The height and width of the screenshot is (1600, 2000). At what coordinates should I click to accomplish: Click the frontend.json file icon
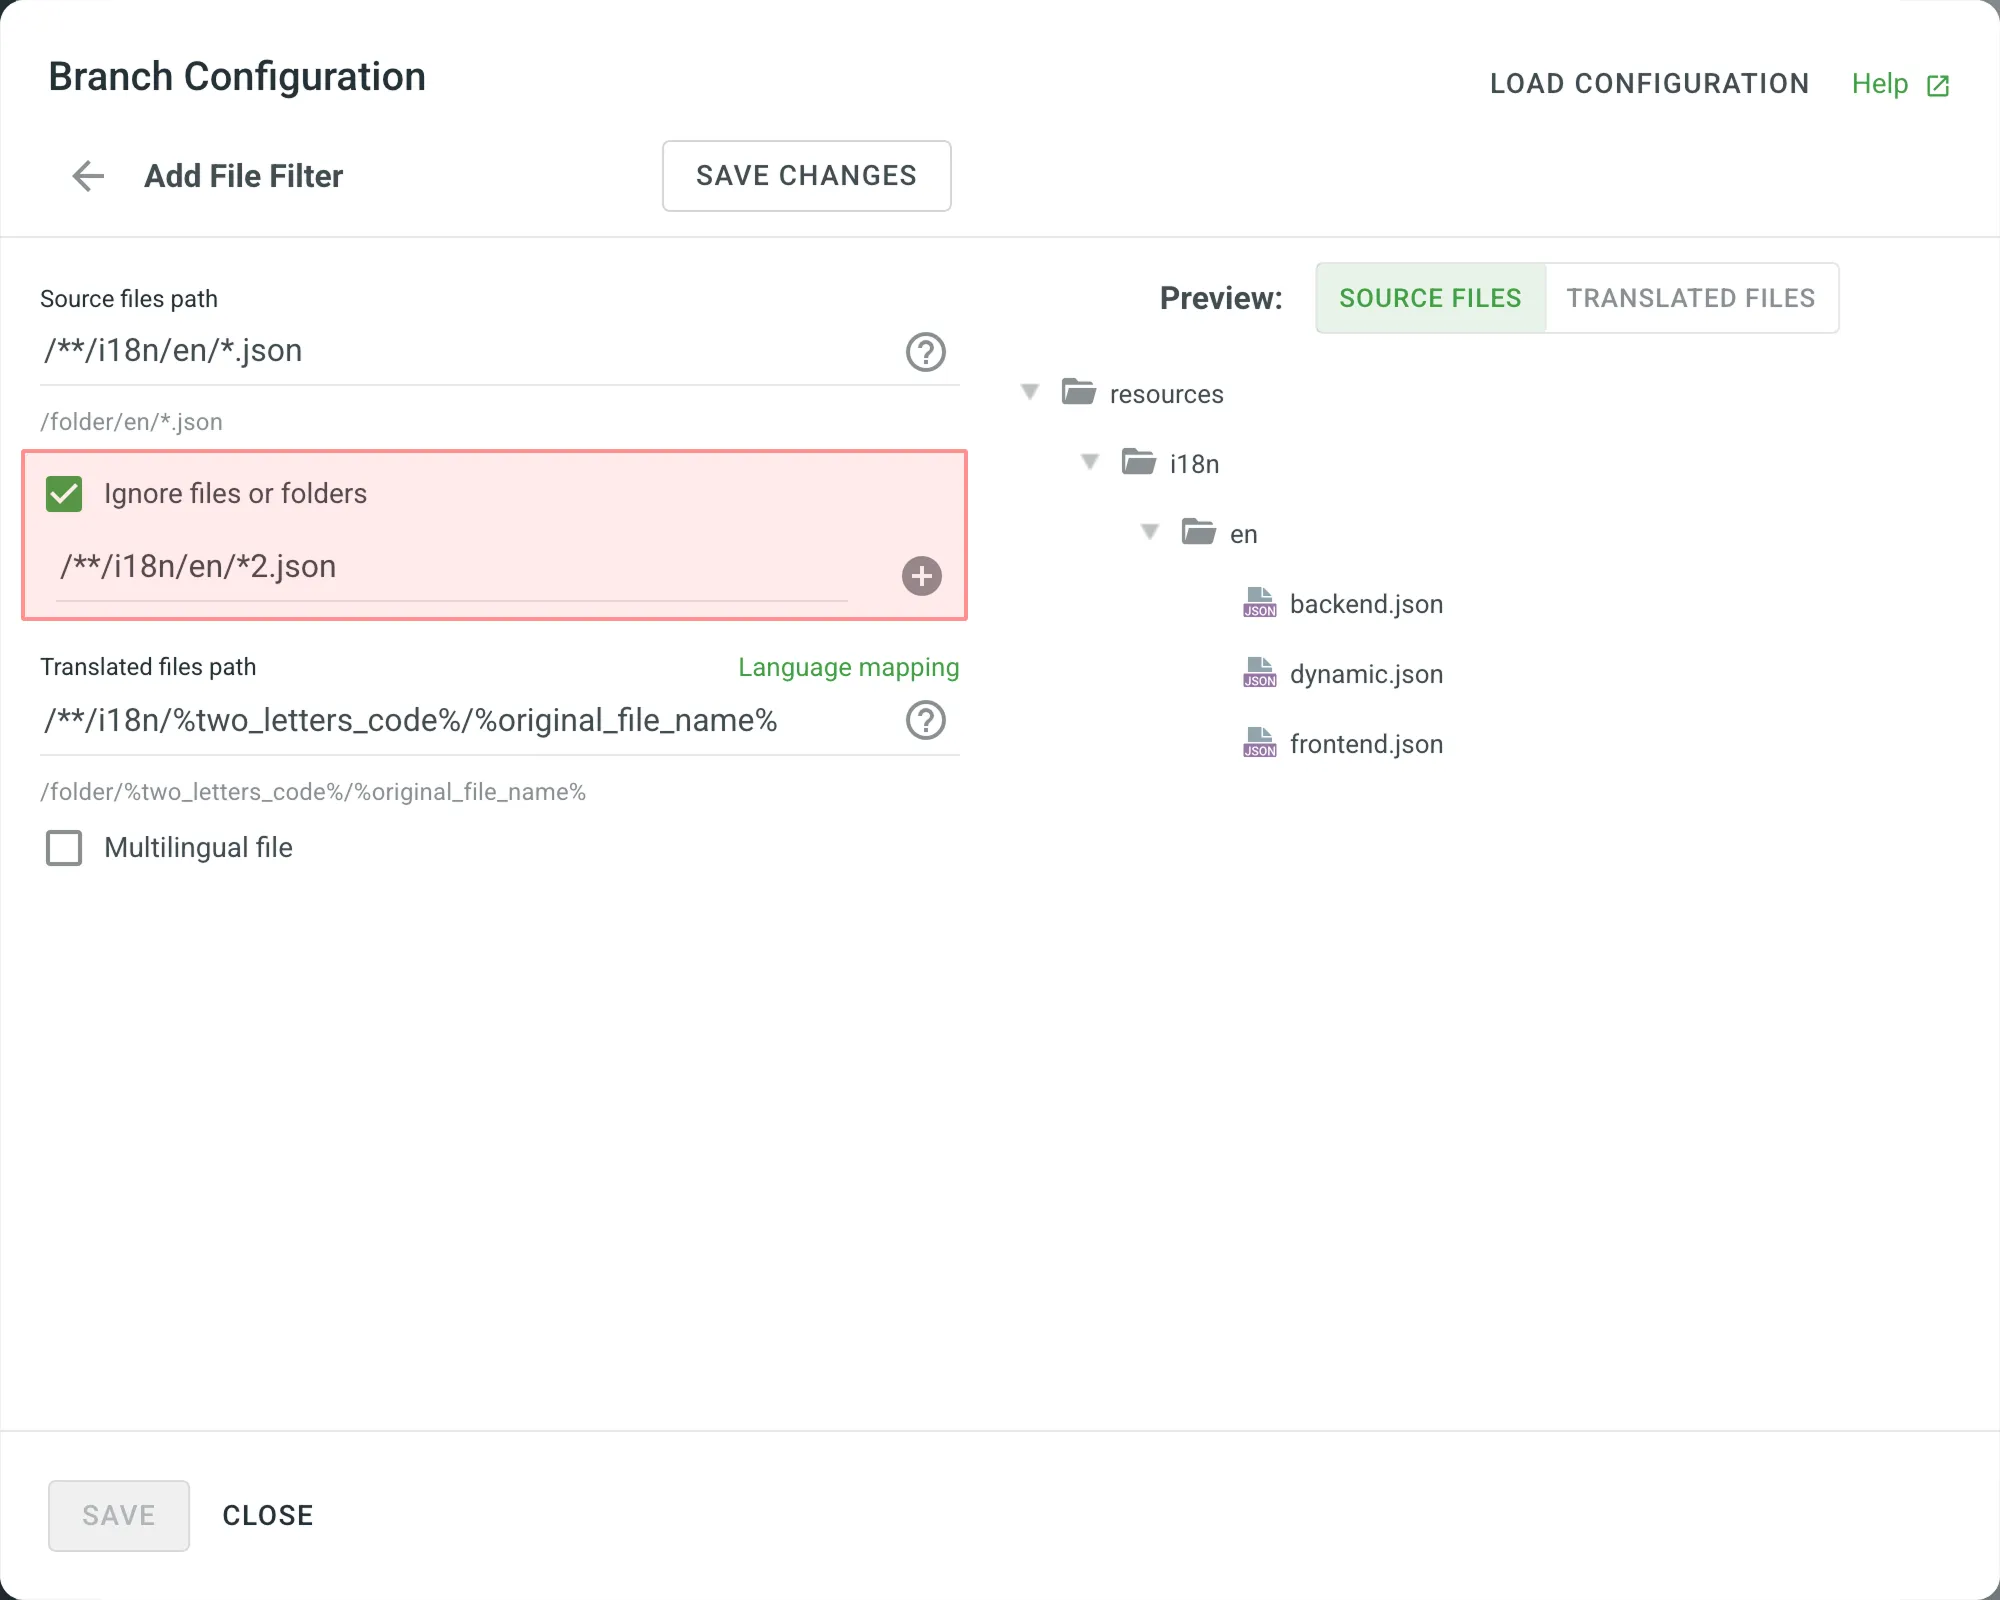(x=1259, y=743)
